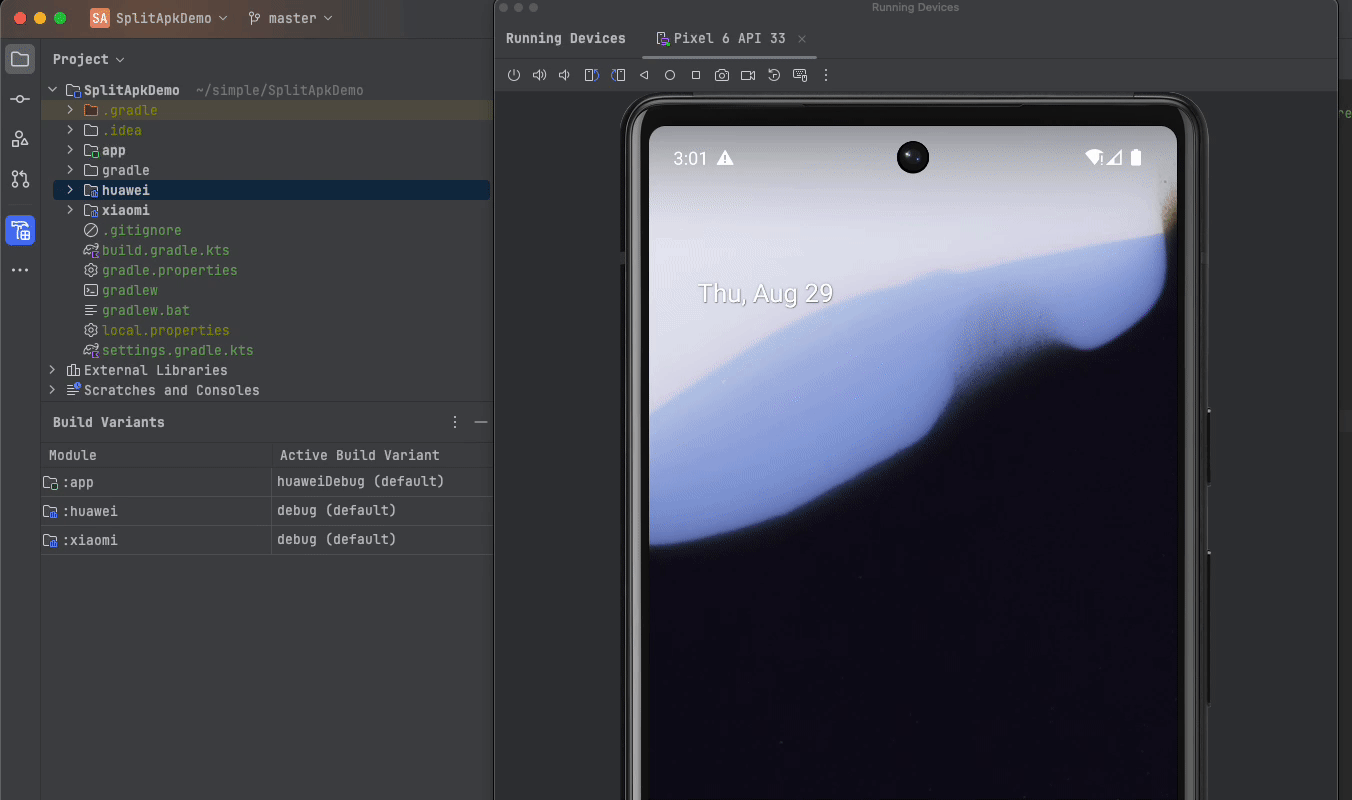Select the :xiaomi module cell

[156, 540]
